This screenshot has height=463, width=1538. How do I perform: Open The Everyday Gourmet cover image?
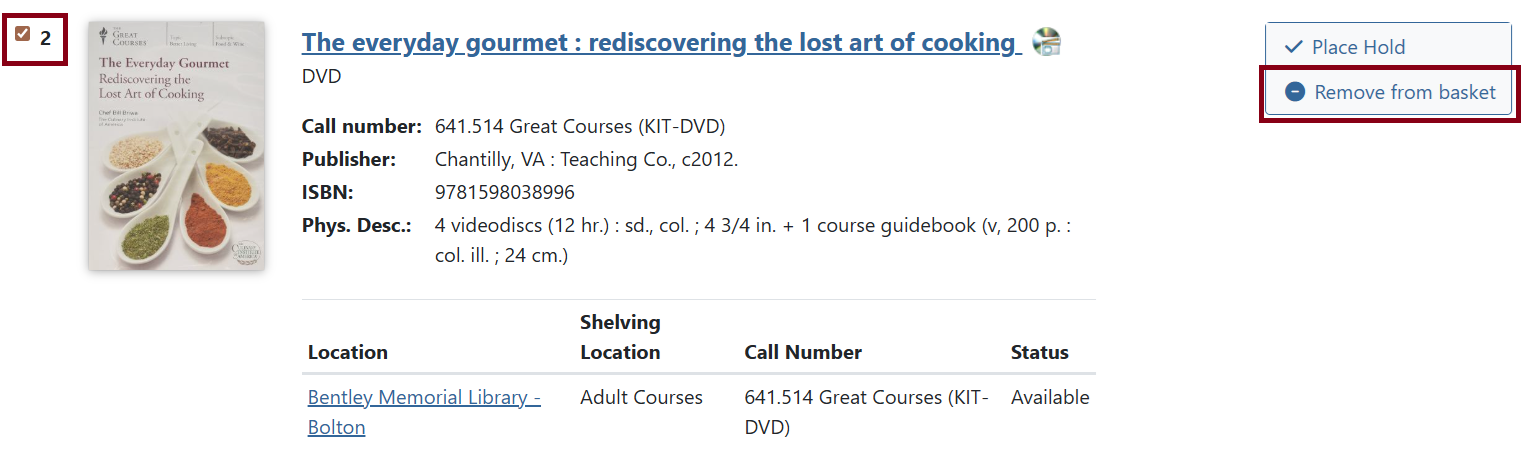(177, 146)
